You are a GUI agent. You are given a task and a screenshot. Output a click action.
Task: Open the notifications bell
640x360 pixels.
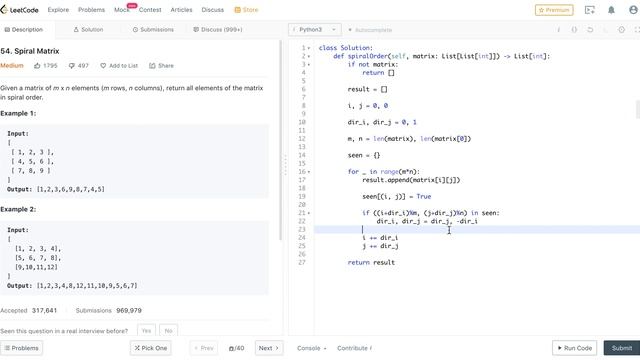tap(611, 10)
